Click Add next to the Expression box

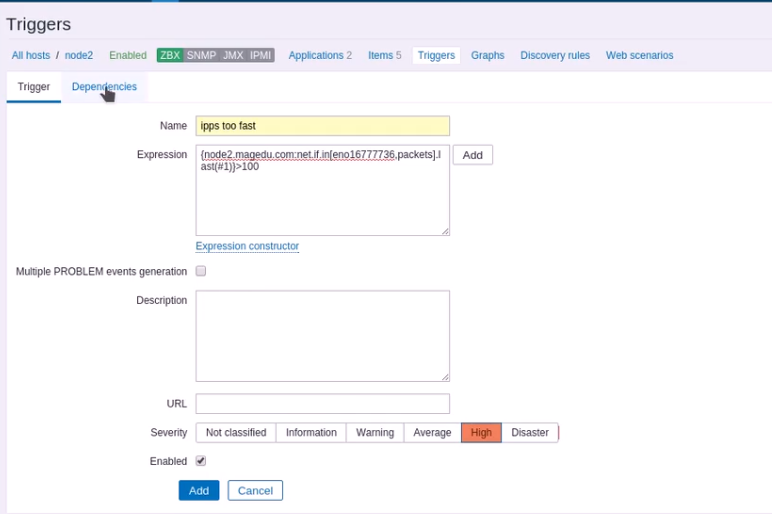tap(473, 155)
